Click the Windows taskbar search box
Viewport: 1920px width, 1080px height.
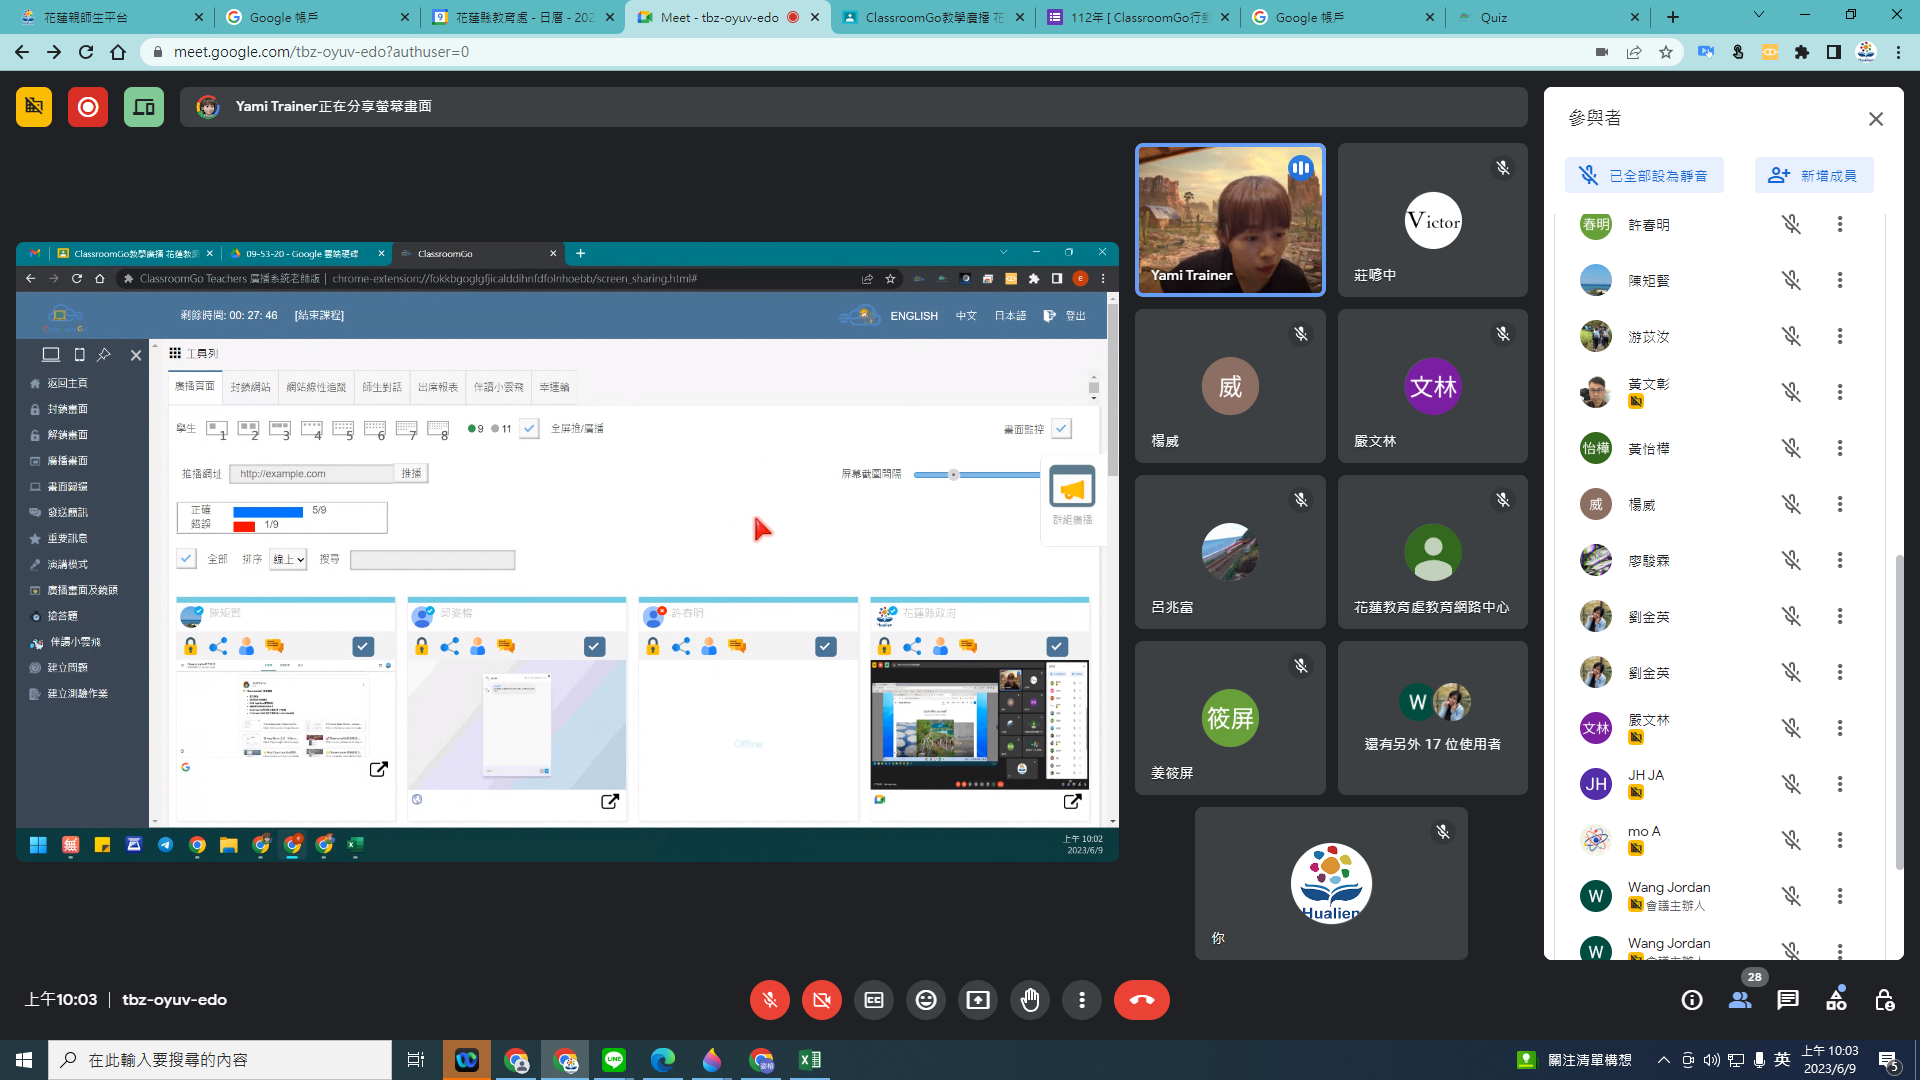coord(220,1060)
